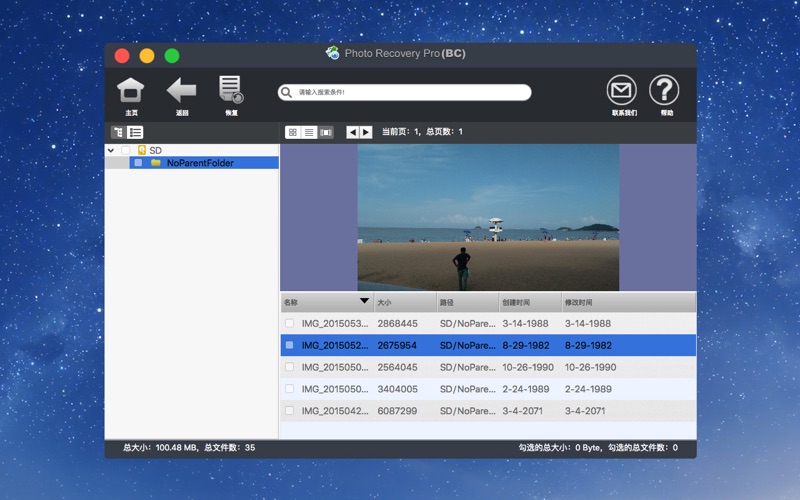Collapse the SD tree node
This screenshot has width=800, height=500.
point(111,150)
